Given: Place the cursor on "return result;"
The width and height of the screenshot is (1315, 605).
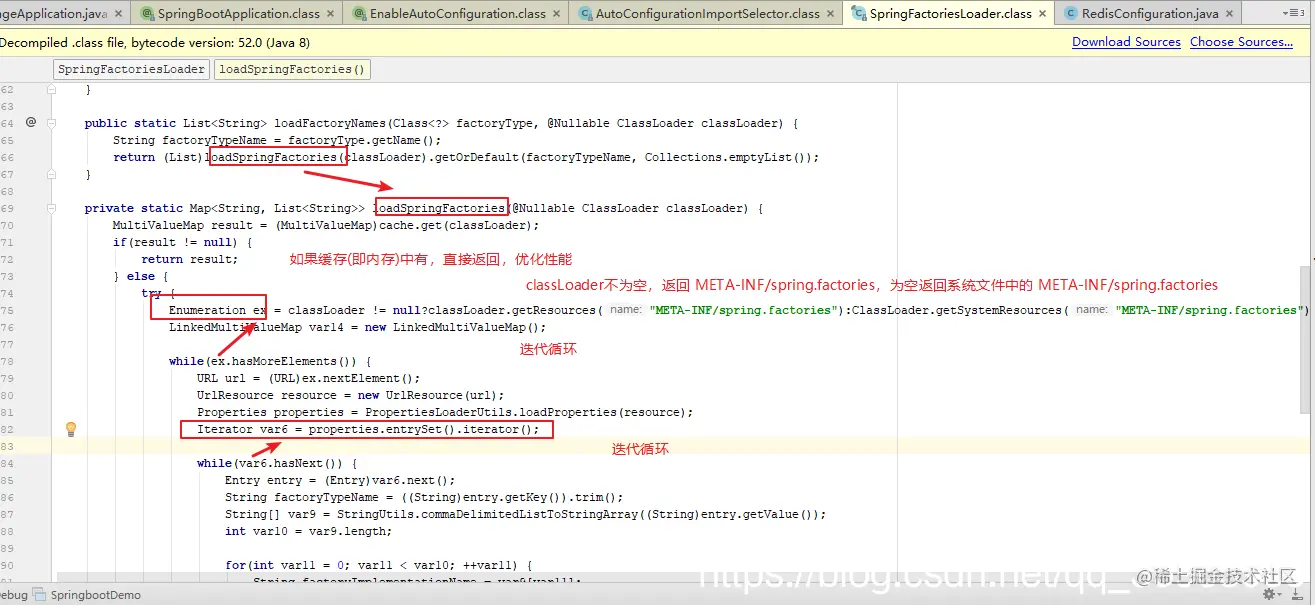Looking at the screenshot, I should point(190,259).
